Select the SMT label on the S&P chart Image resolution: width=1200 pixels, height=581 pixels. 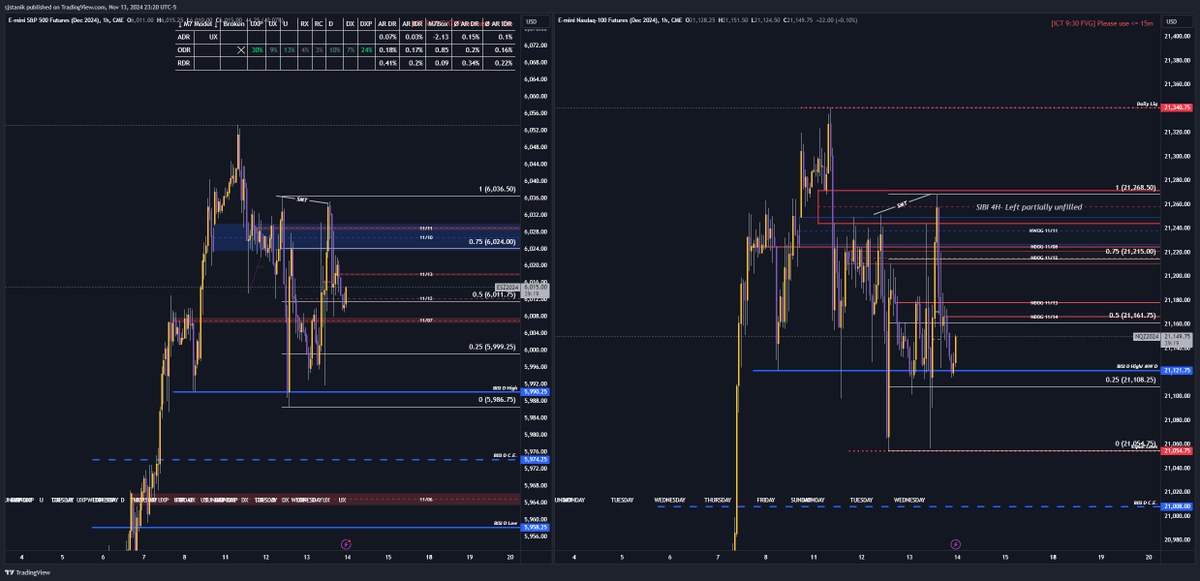(301, 200)
